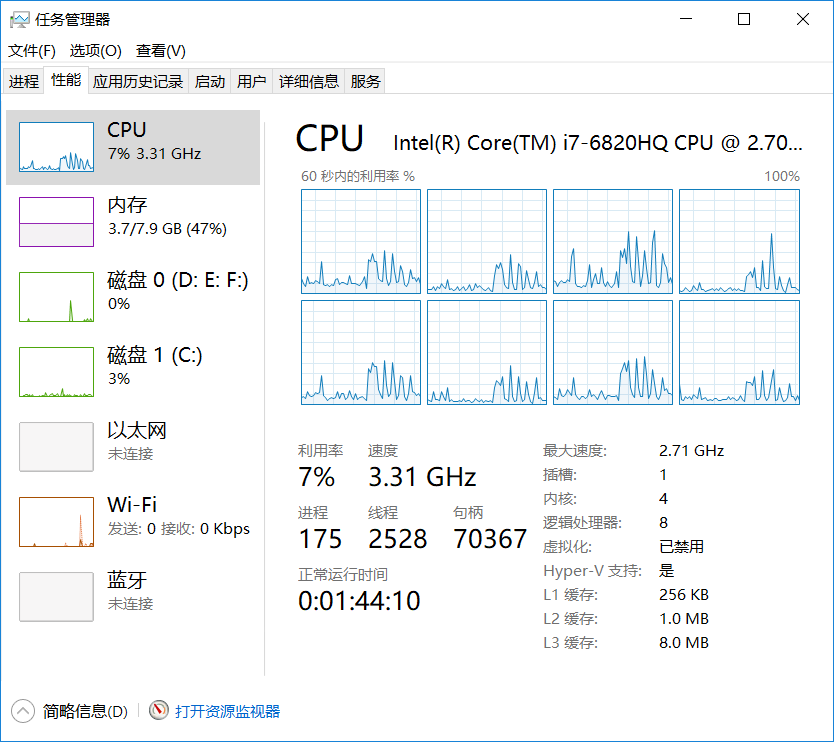Click the first logical processor graph
This screenshot has width=834, height=742.
tap(361, 241)
